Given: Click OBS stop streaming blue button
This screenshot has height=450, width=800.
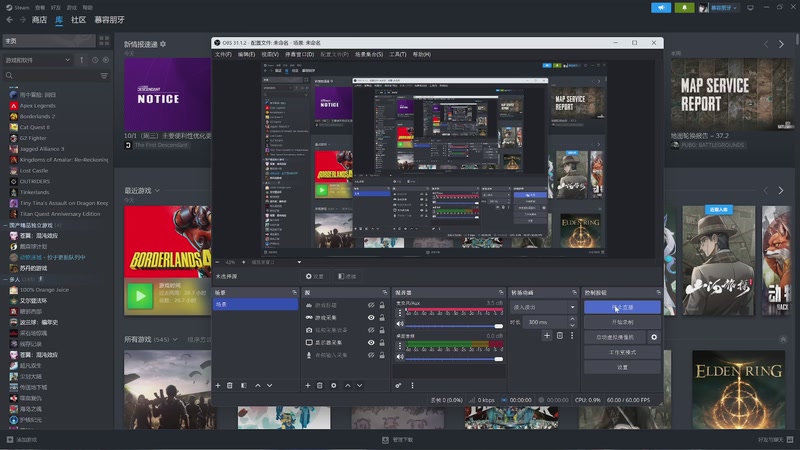Looking at the screenshot, I should coord(622,307).
